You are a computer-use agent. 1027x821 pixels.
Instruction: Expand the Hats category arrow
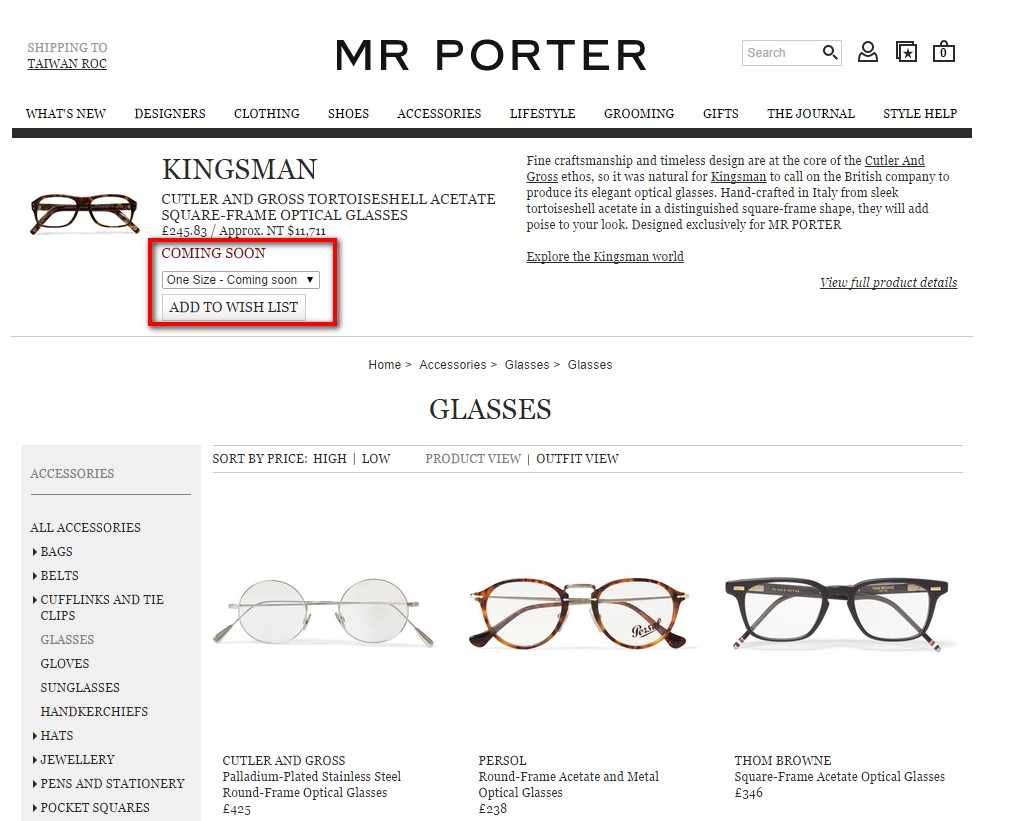point(35,736)
